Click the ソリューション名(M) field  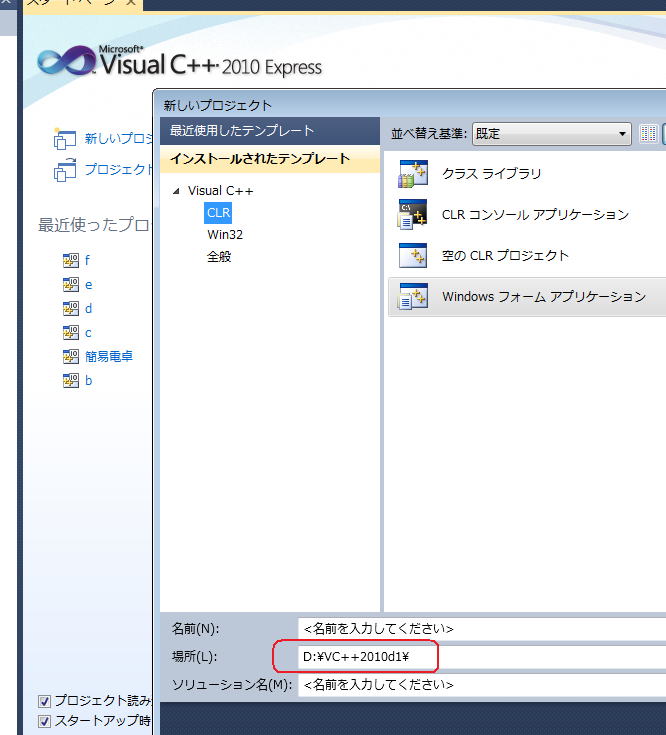pos(482,685)
